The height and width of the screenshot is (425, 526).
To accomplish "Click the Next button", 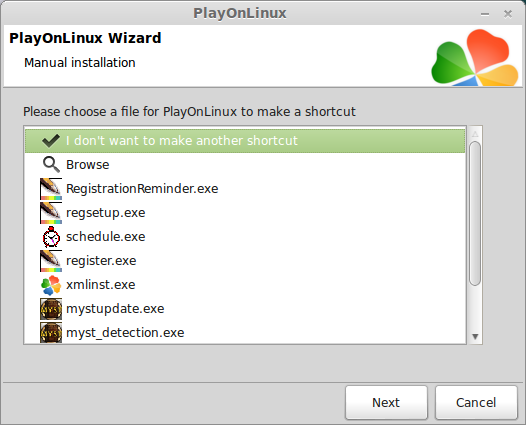I will [x=386, y=403].
